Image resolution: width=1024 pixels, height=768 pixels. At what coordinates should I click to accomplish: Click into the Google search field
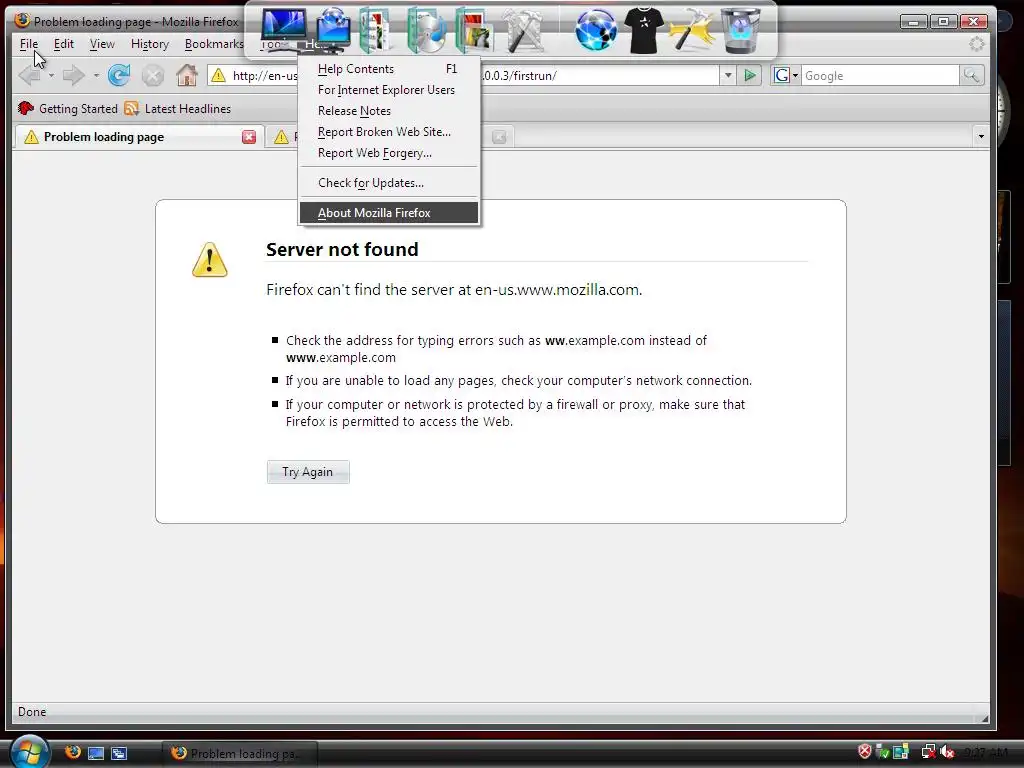click(x=880, y=76)
